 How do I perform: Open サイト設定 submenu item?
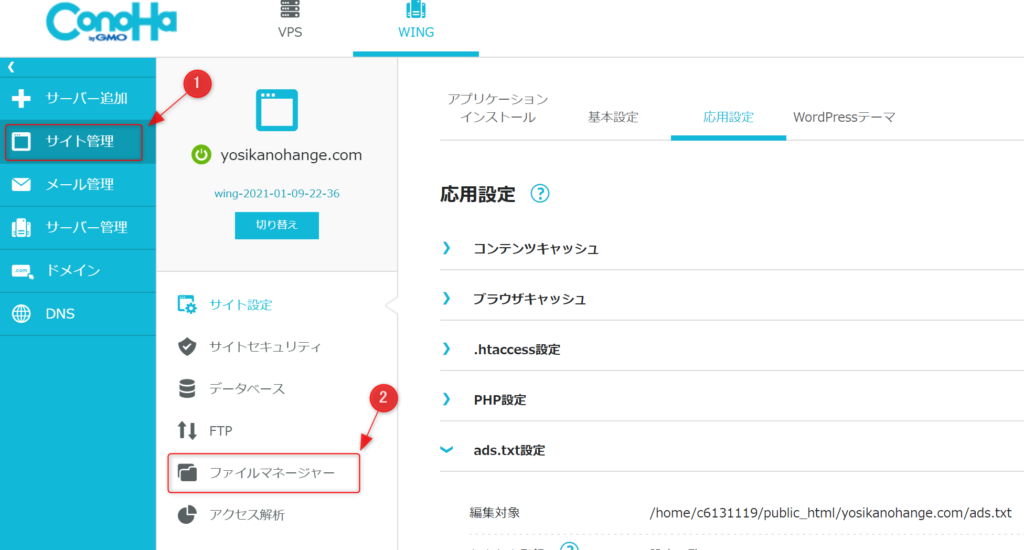coord(240,305)
